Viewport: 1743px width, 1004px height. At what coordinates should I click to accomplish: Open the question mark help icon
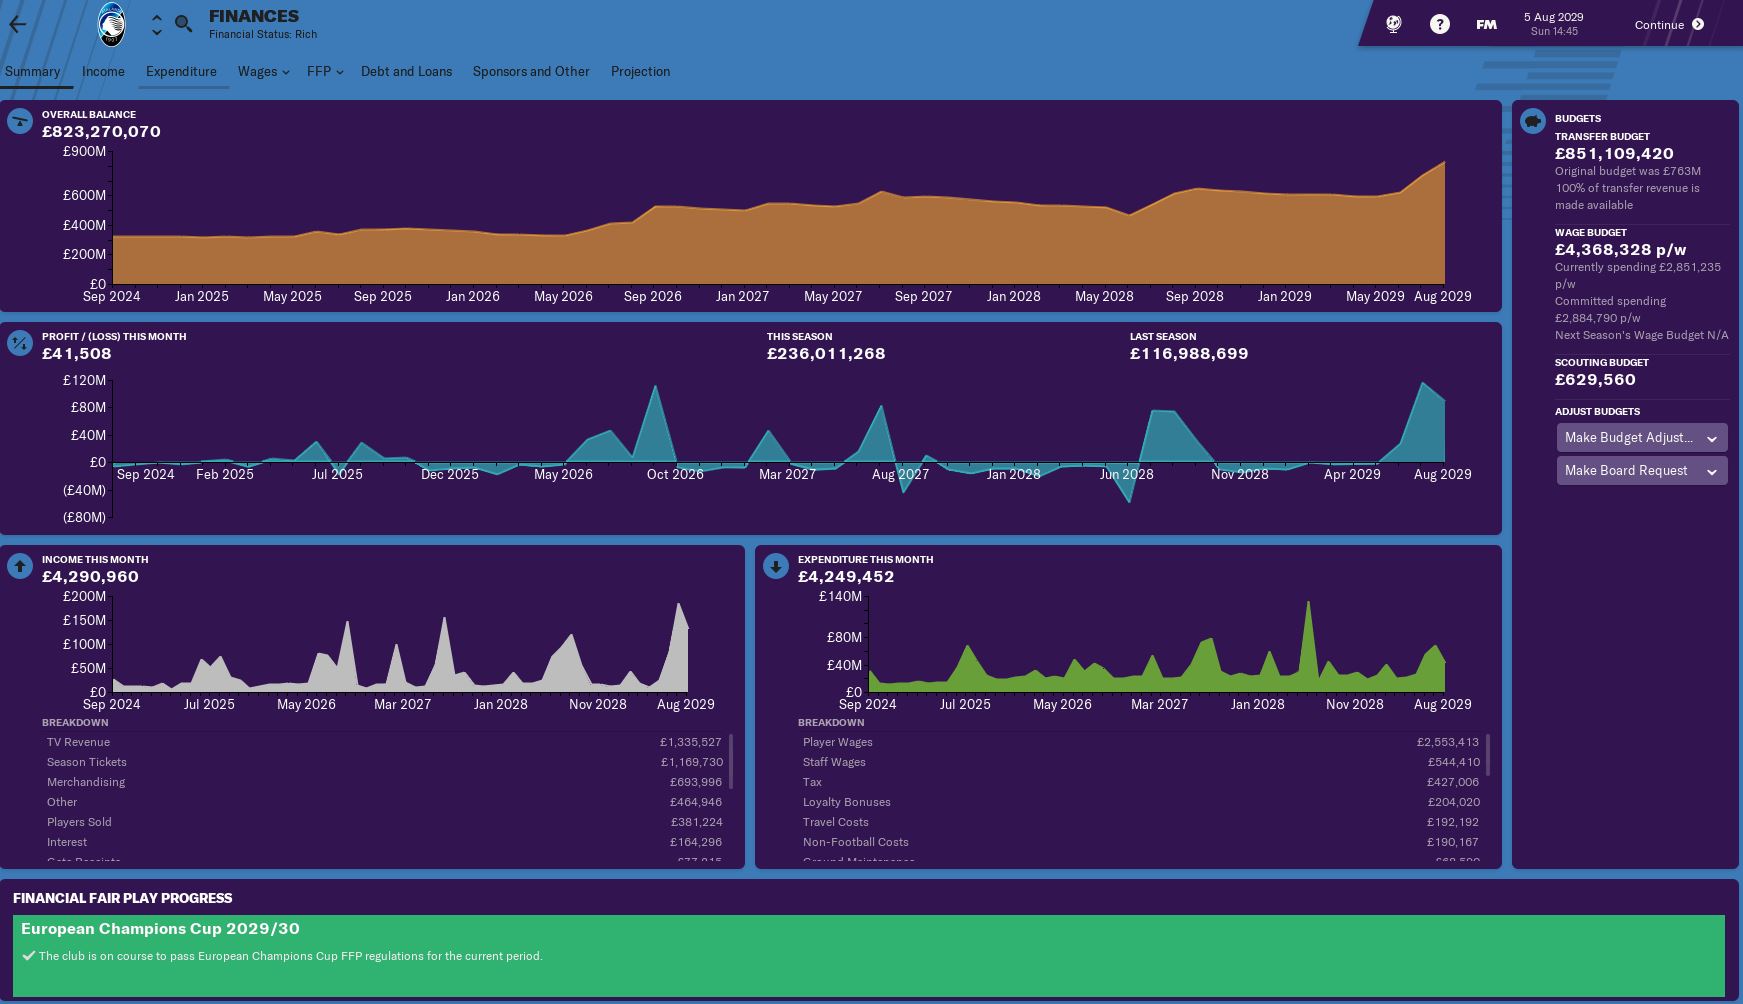(1439, 25)
